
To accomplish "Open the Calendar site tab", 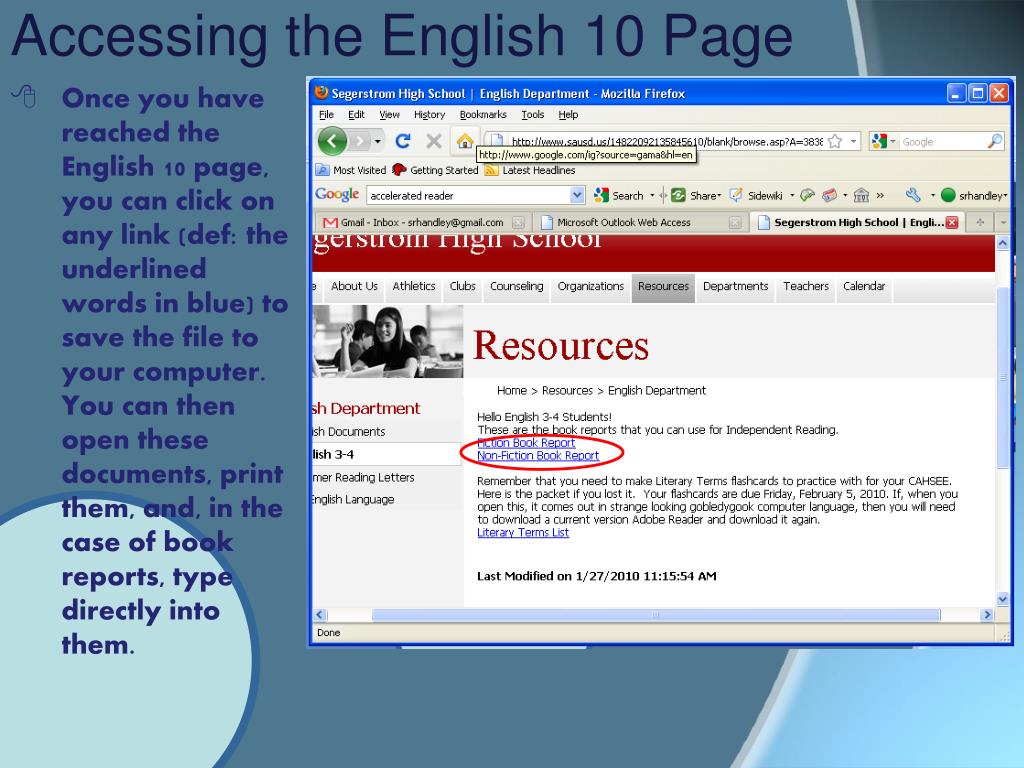I will 864,287.
